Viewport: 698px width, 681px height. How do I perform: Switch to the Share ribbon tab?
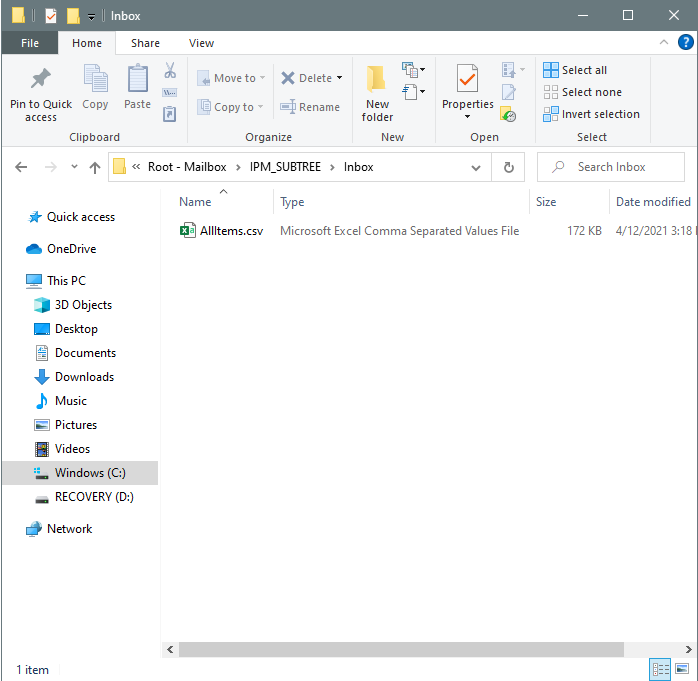pos(145,43)
